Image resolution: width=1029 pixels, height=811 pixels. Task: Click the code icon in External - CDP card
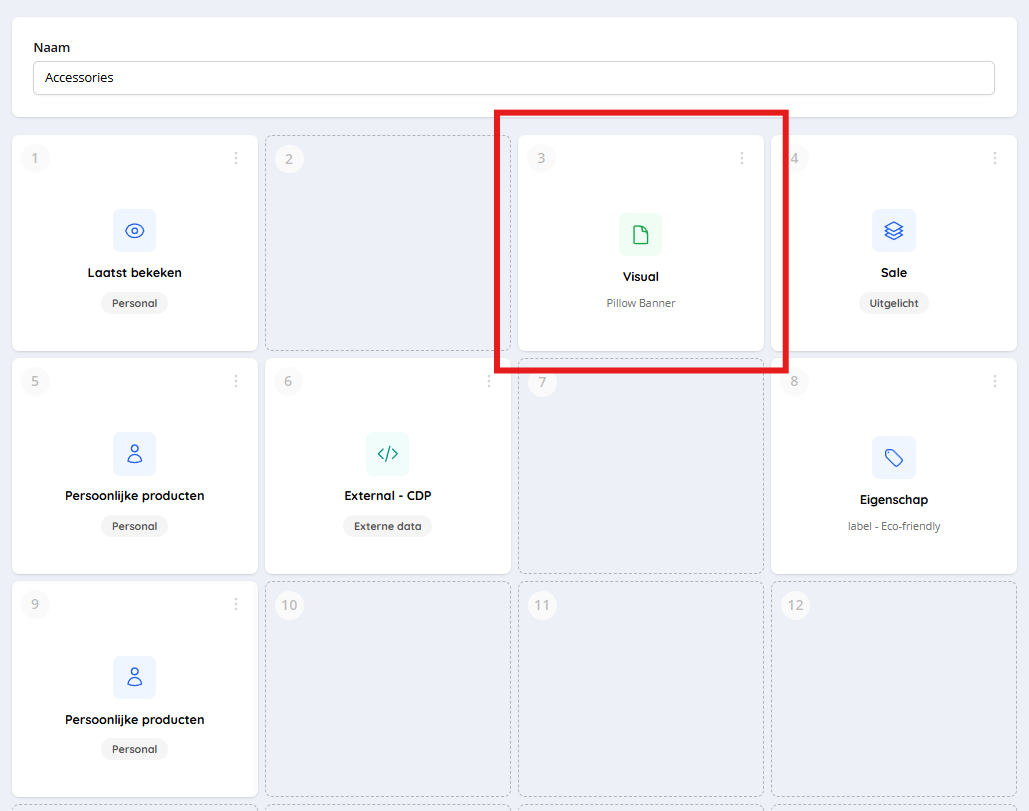[387, 454]
